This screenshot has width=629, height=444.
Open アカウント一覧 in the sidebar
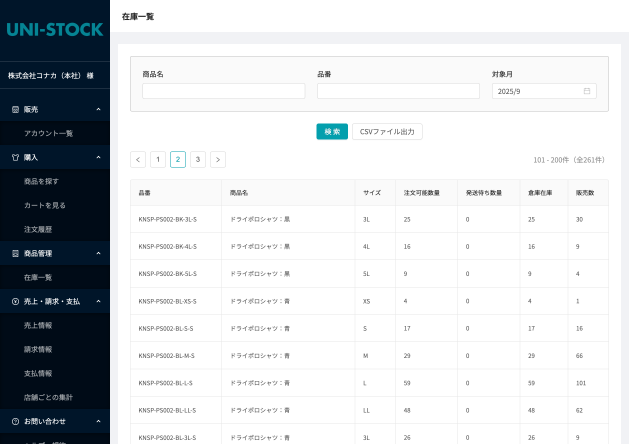click(48, 133)
